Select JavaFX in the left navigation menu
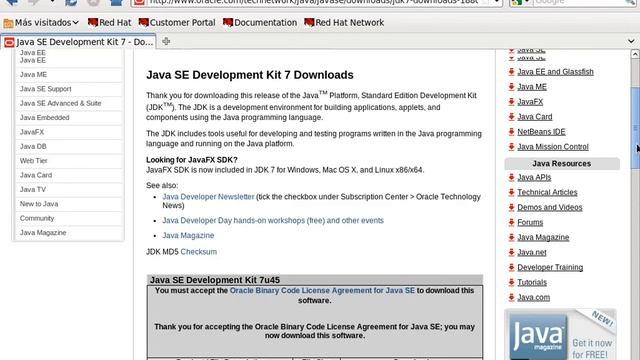The width and height of the screenshot is (640, 360). pyautogui.click(x=69, y=132)
